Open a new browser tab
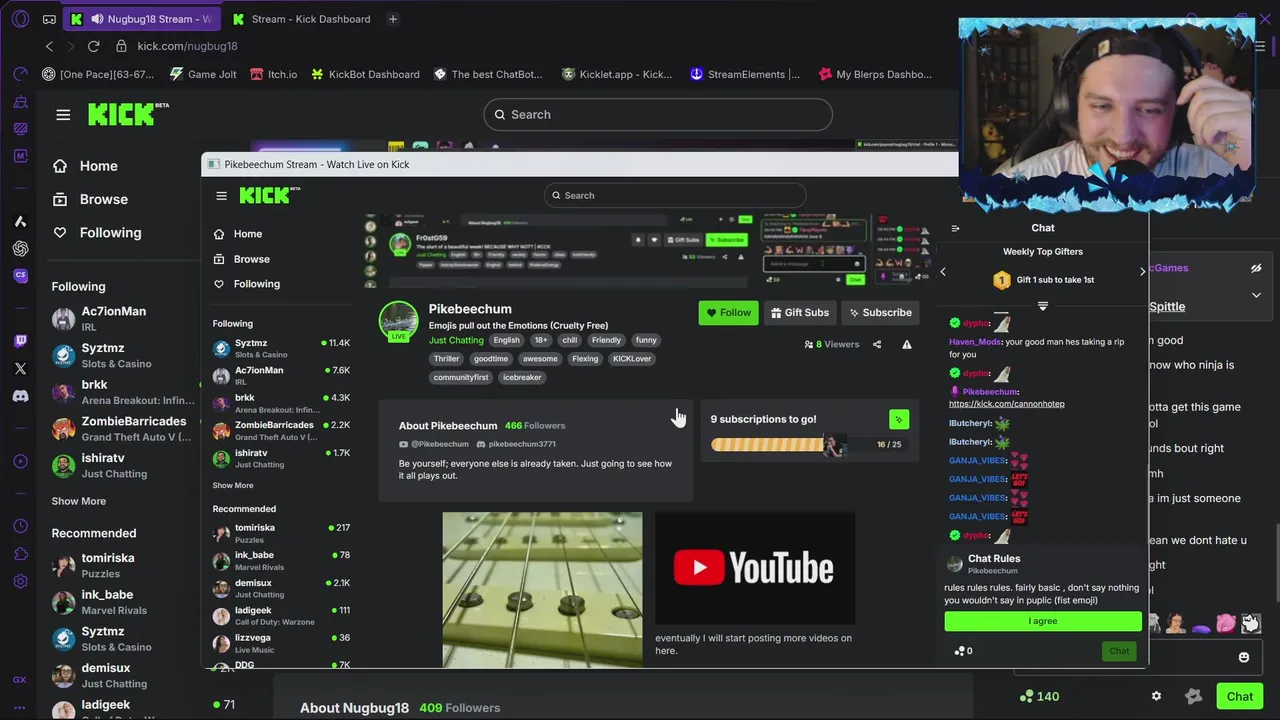This screenshot has width=1280, height=720. coord(393,19)
